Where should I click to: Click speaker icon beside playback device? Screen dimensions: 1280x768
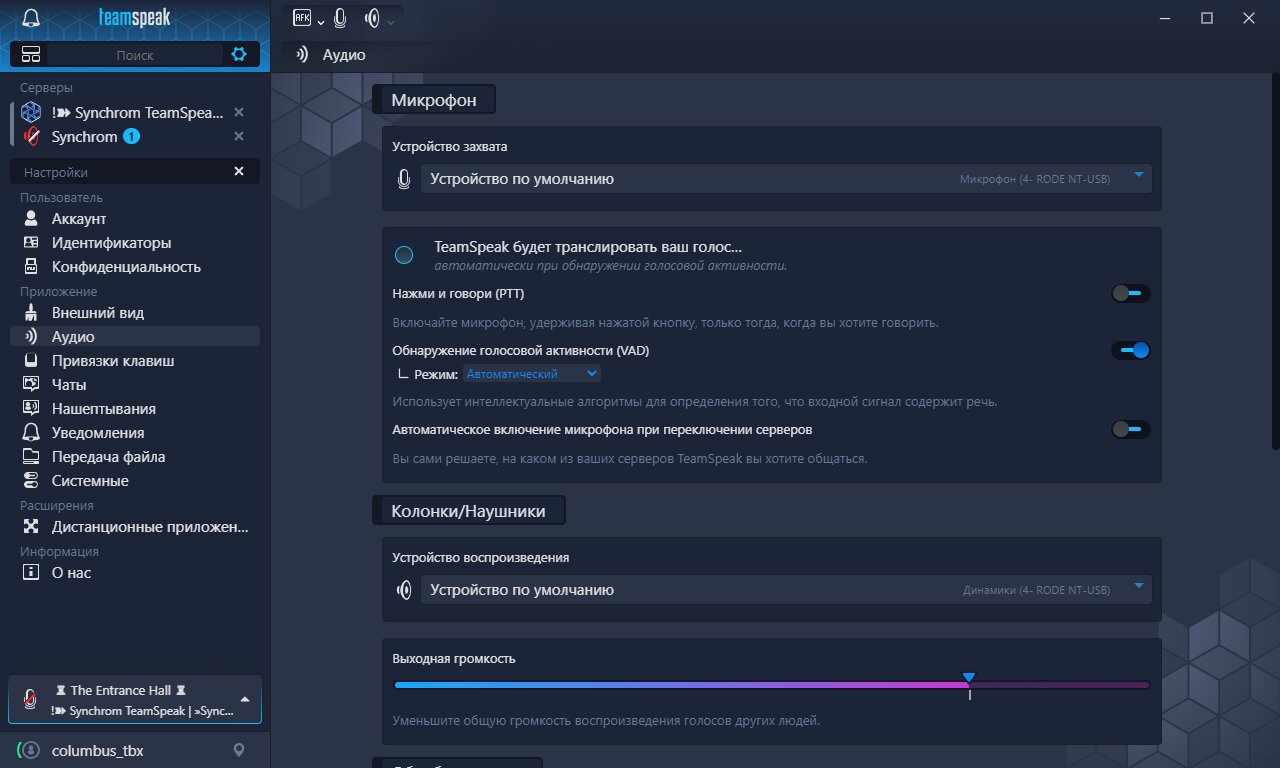(403, 590)
